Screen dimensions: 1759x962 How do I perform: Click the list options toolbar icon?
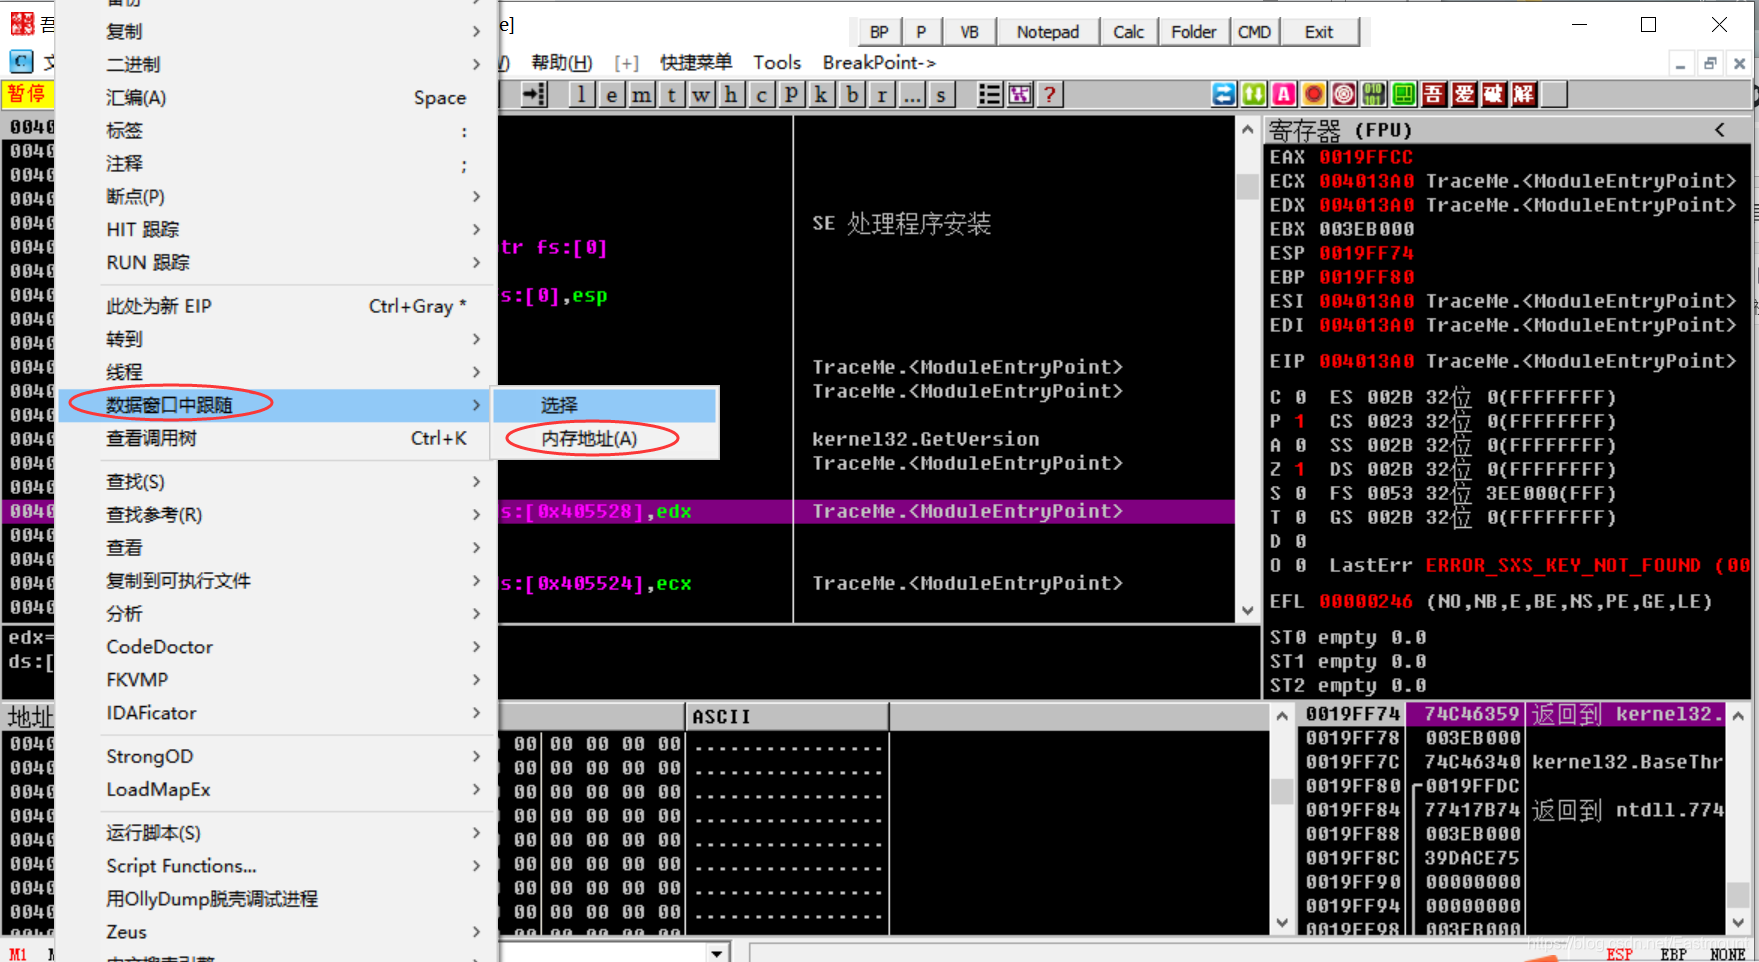tap(989, 95)
